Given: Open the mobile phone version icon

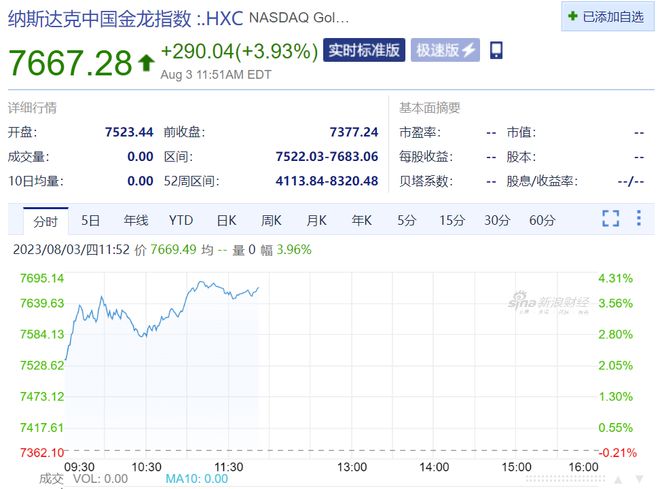Looking at the screenshot, I should [496, 50].
